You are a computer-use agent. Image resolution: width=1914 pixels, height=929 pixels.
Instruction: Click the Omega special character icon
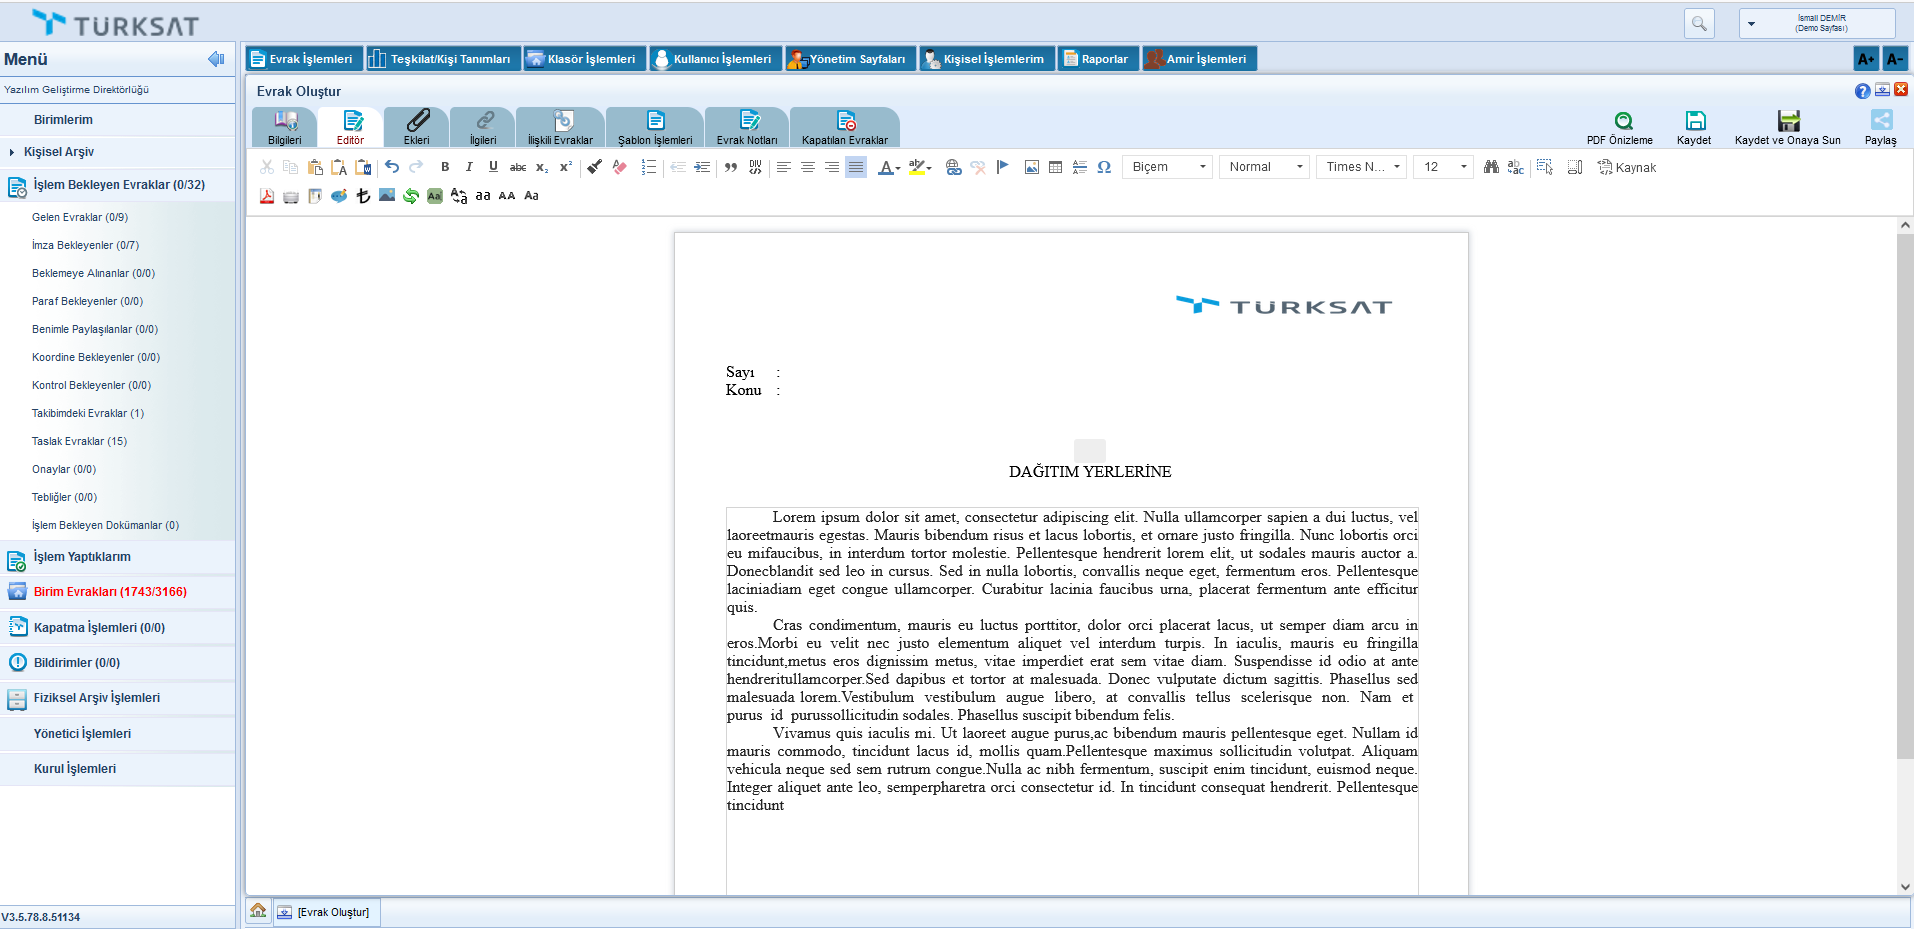click(x=1104, y=167)
